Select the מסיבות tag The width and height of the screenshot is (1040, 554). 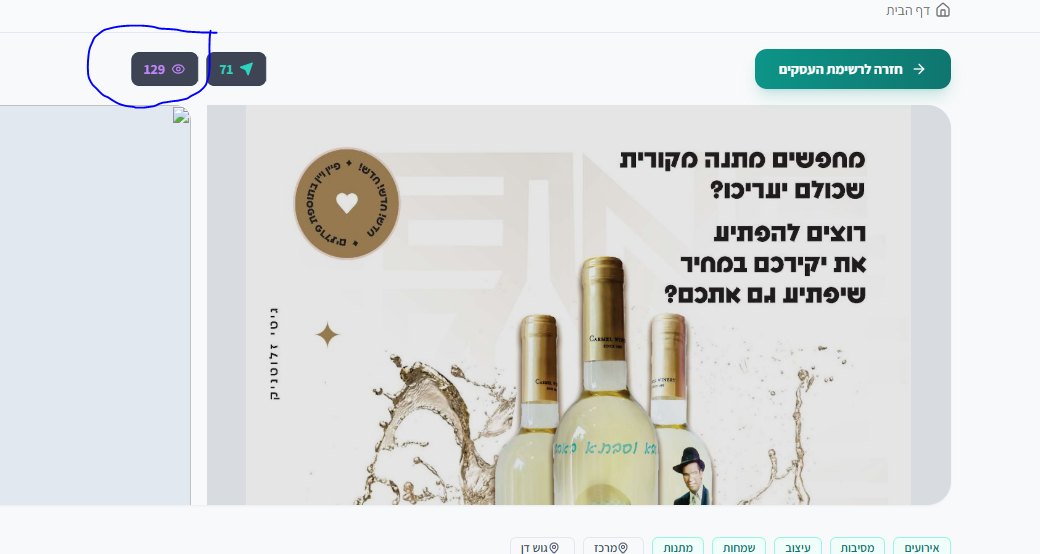click(857, 547)
